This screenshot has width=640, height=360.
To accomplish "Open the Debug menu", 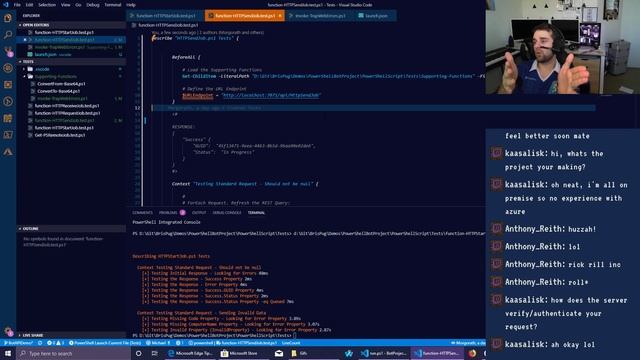I will coord(93,5).
